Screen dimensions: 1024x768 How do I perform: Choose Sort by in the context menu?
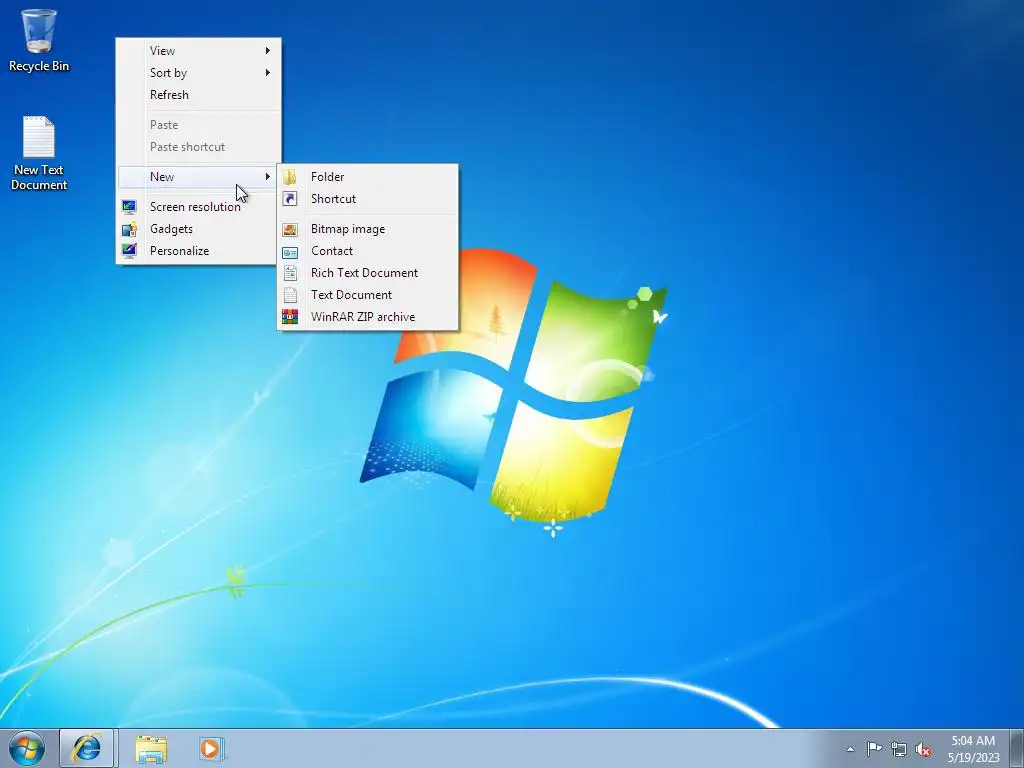click(x=199, y=72)
